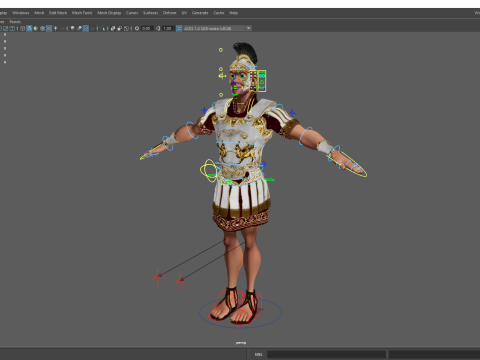This screenshot has width=480, height=360.
Task: Enable Depth of Field icon
Action: [x=92, y=28]
